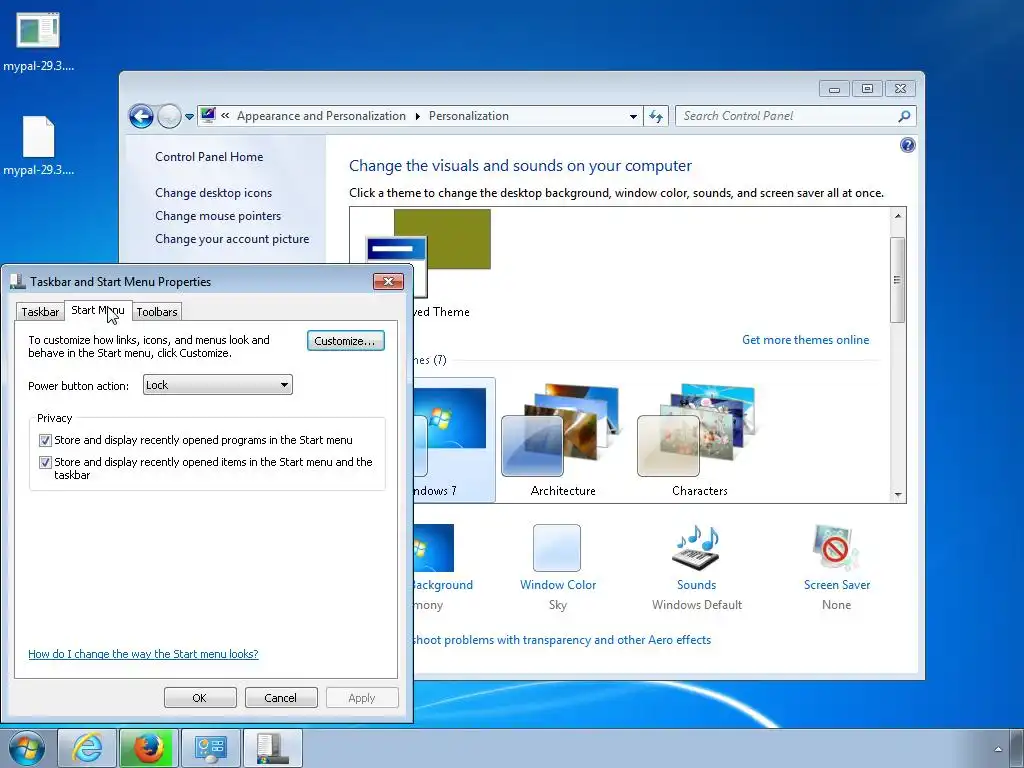
Task: Go back using the Control Panel back arrow
Action: tap(141, 116)
